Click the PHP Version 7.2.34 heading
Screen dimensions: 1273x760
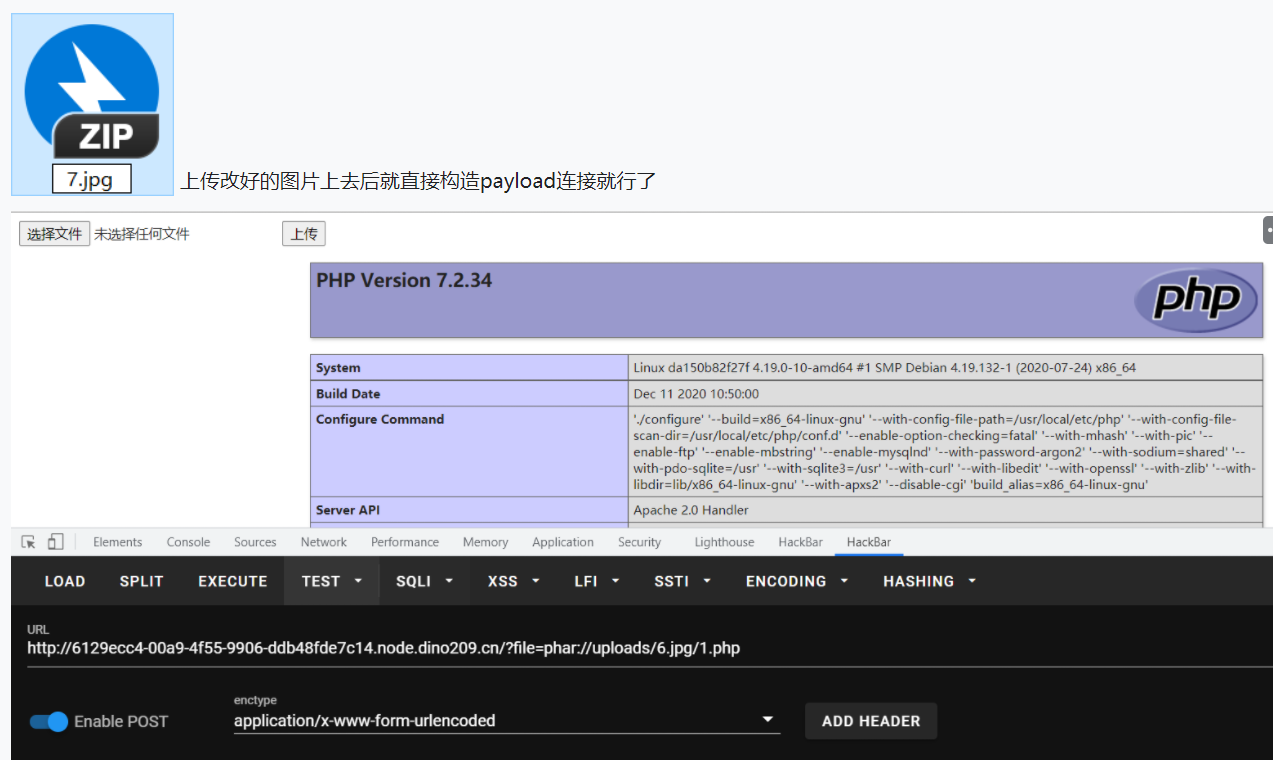[x=404, y=280]
